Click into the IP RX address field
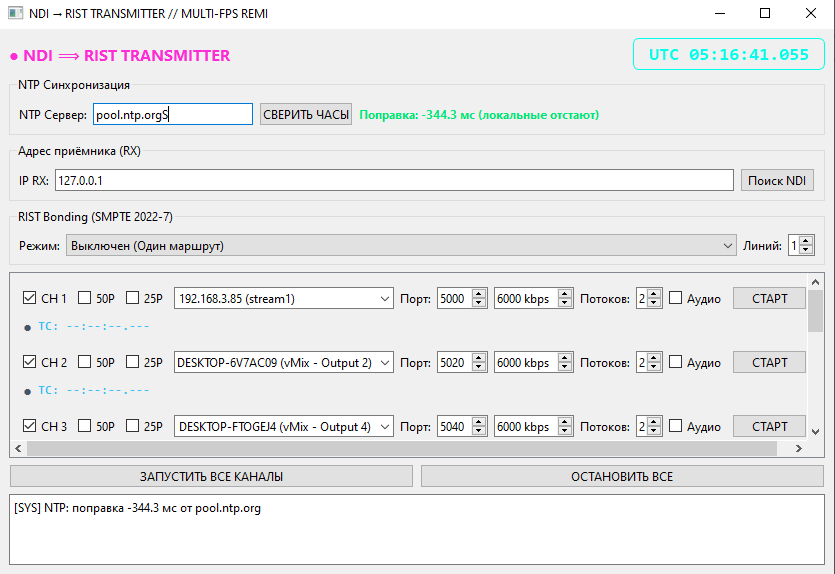 [x=394, y=181]
